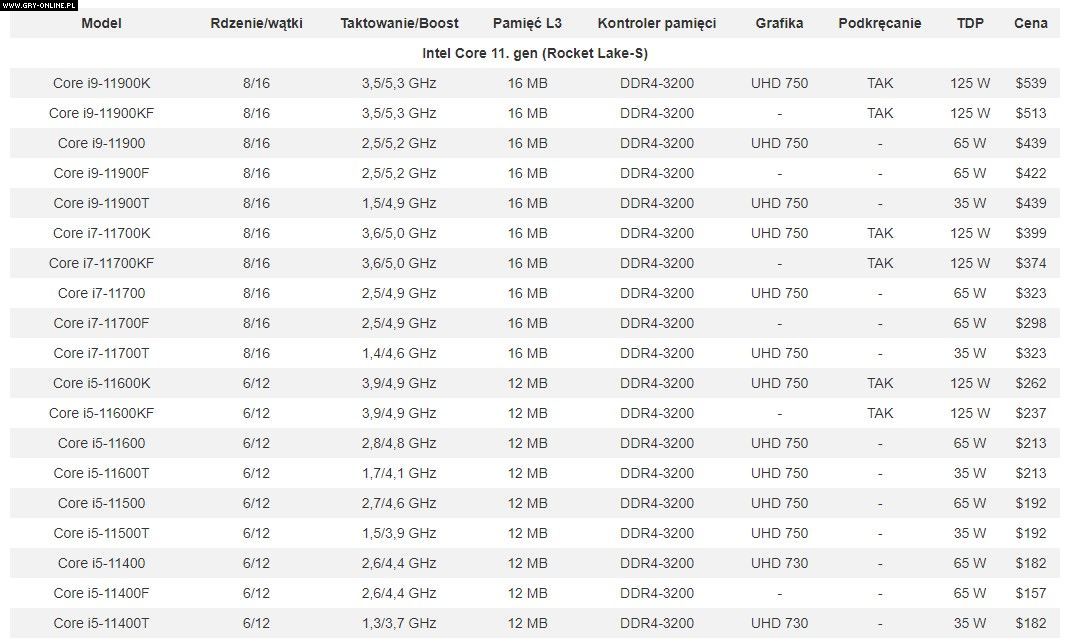Click the Taktowanie/Boost column header
1069x642 pixels.
[399, 23]
